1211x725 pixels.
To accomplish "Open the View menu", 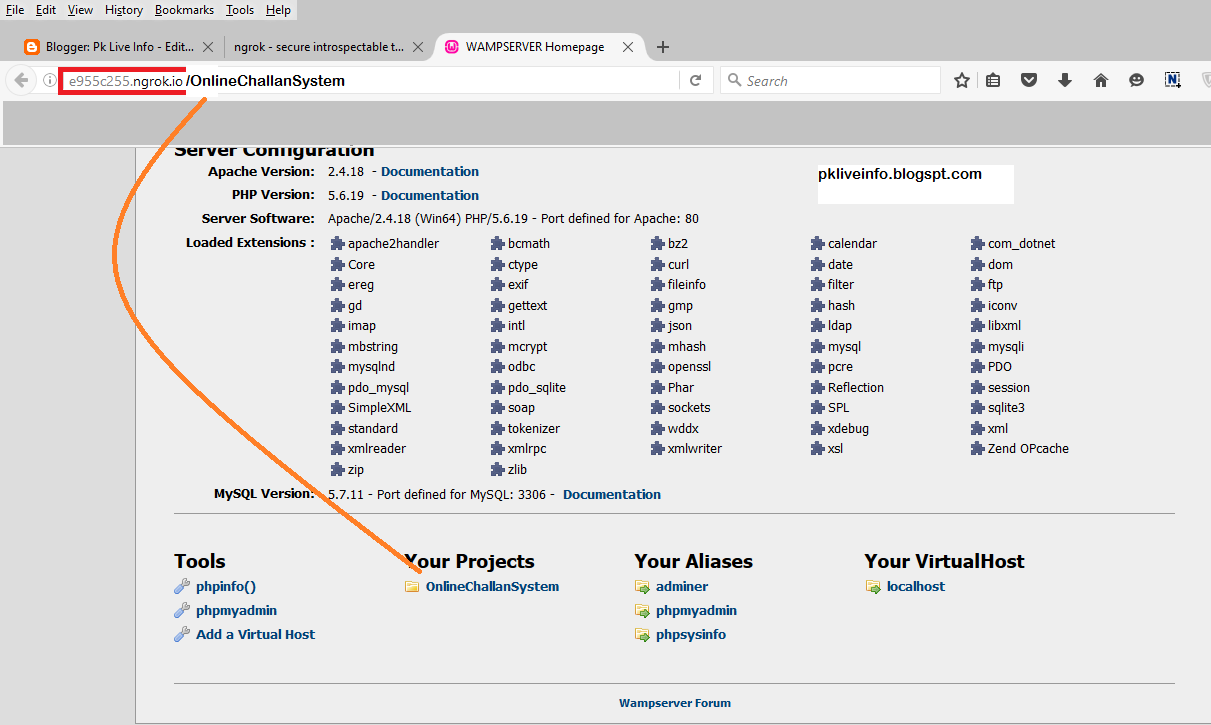I will (x=80, y=10).
